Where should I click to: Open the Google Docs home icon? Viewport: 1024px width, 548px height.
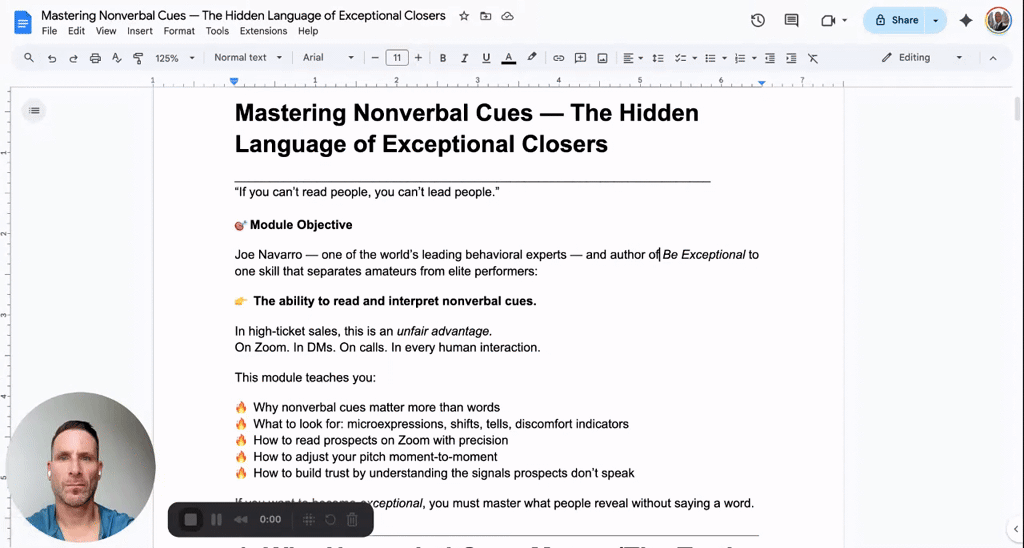click(23, 22)
